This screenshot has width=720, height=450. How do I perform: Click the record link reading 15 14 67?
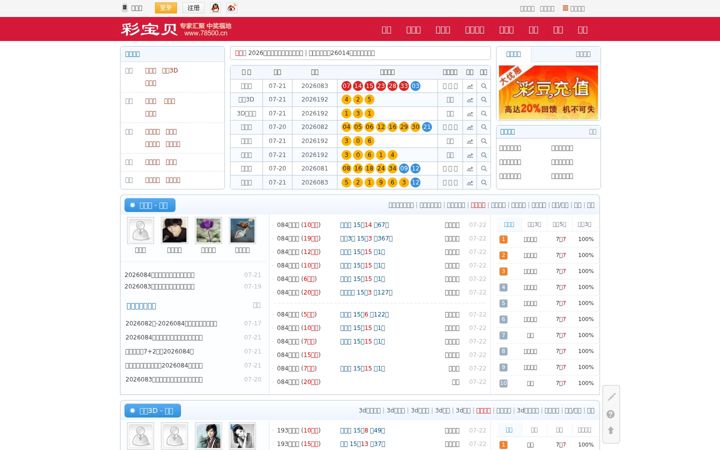[x=364, y=225]
